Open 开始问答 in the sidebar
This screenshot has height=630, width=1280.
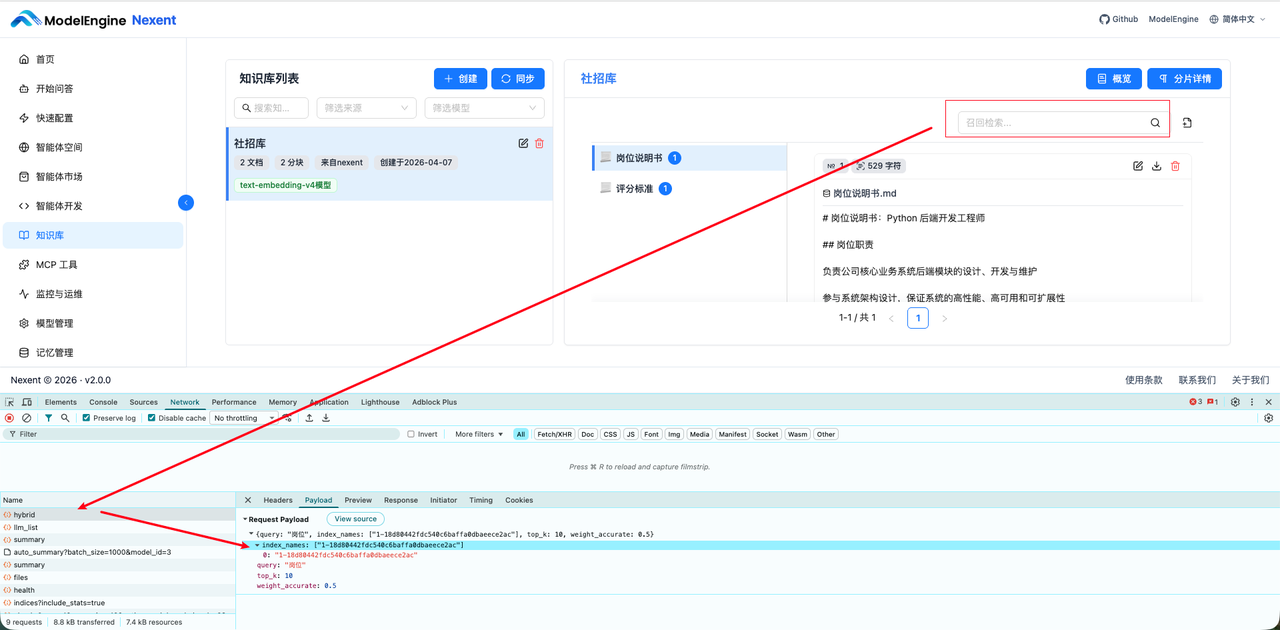(92, 89)
